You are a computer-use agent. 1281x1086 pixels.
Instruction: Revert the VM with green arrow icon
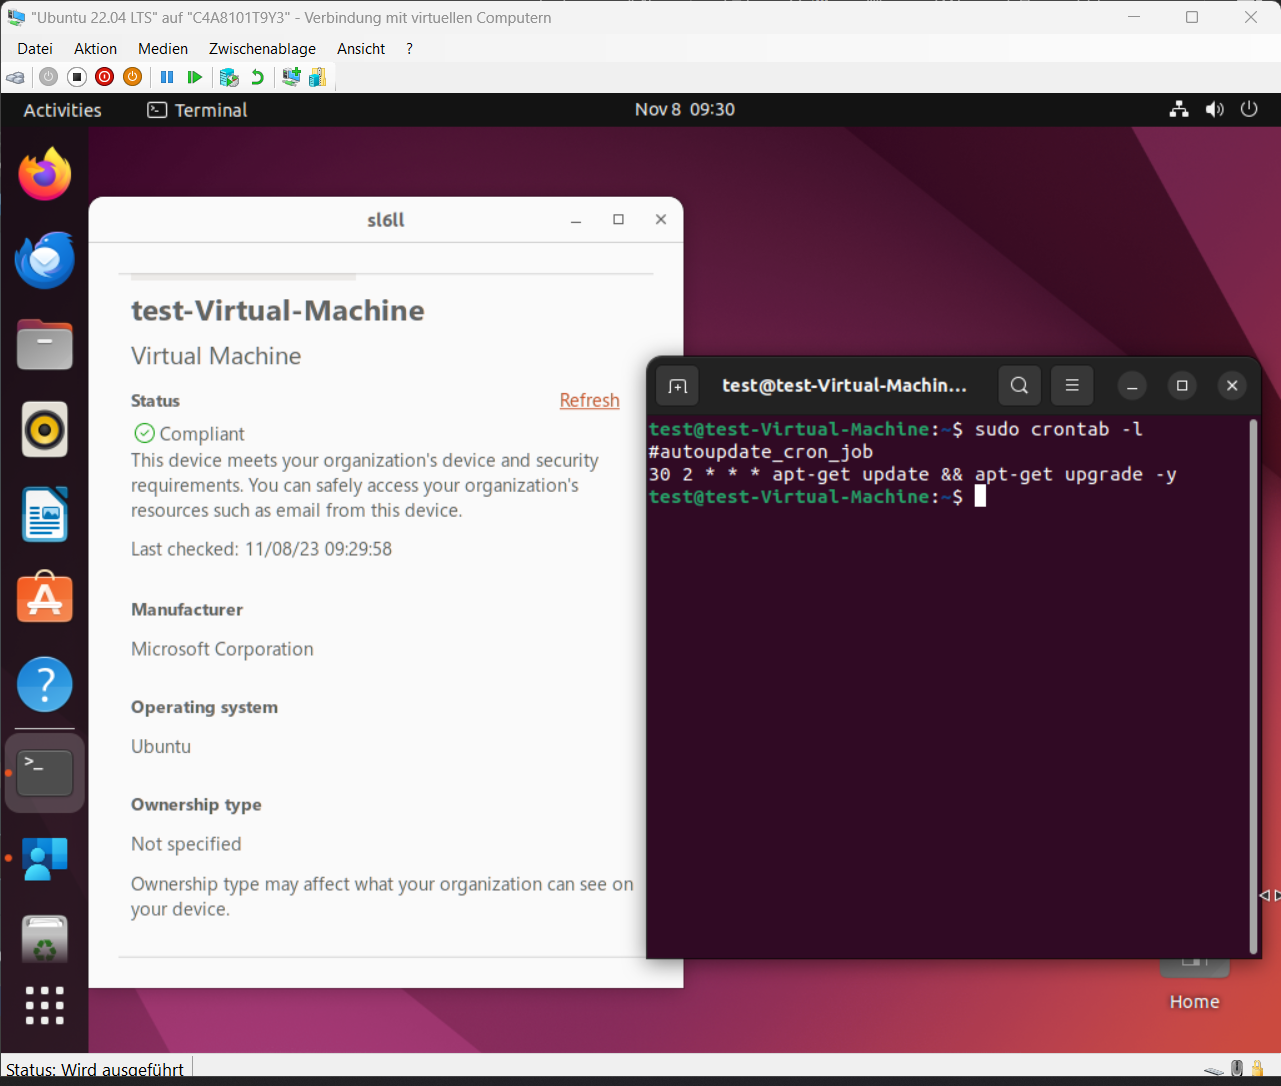pos(257,77)
